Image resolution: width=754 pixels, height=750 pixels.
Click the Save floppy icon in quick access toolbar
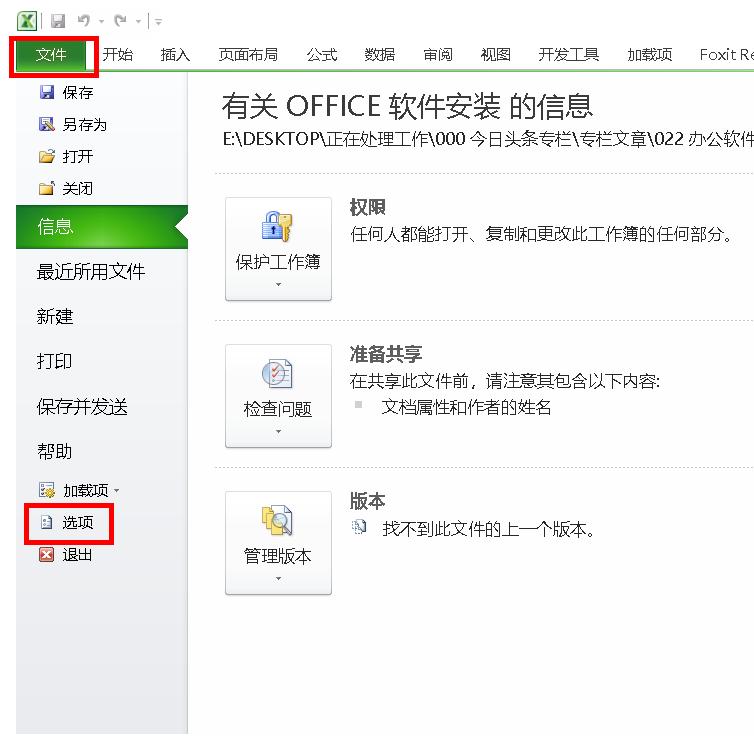point(58,21)
